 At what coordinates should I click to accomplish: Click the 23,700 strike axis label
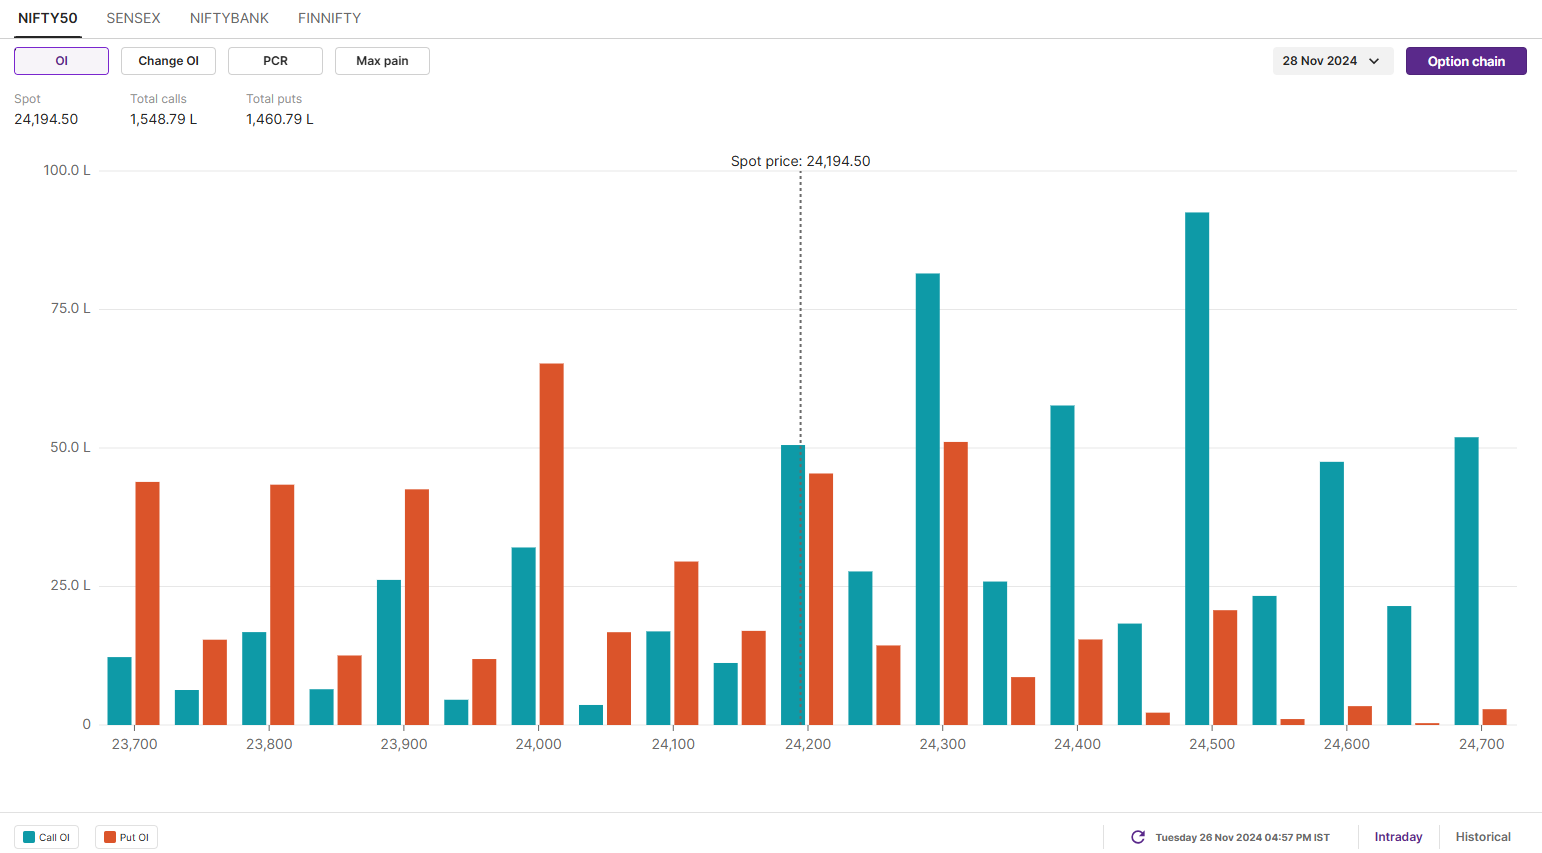click(x=134, y=744)
